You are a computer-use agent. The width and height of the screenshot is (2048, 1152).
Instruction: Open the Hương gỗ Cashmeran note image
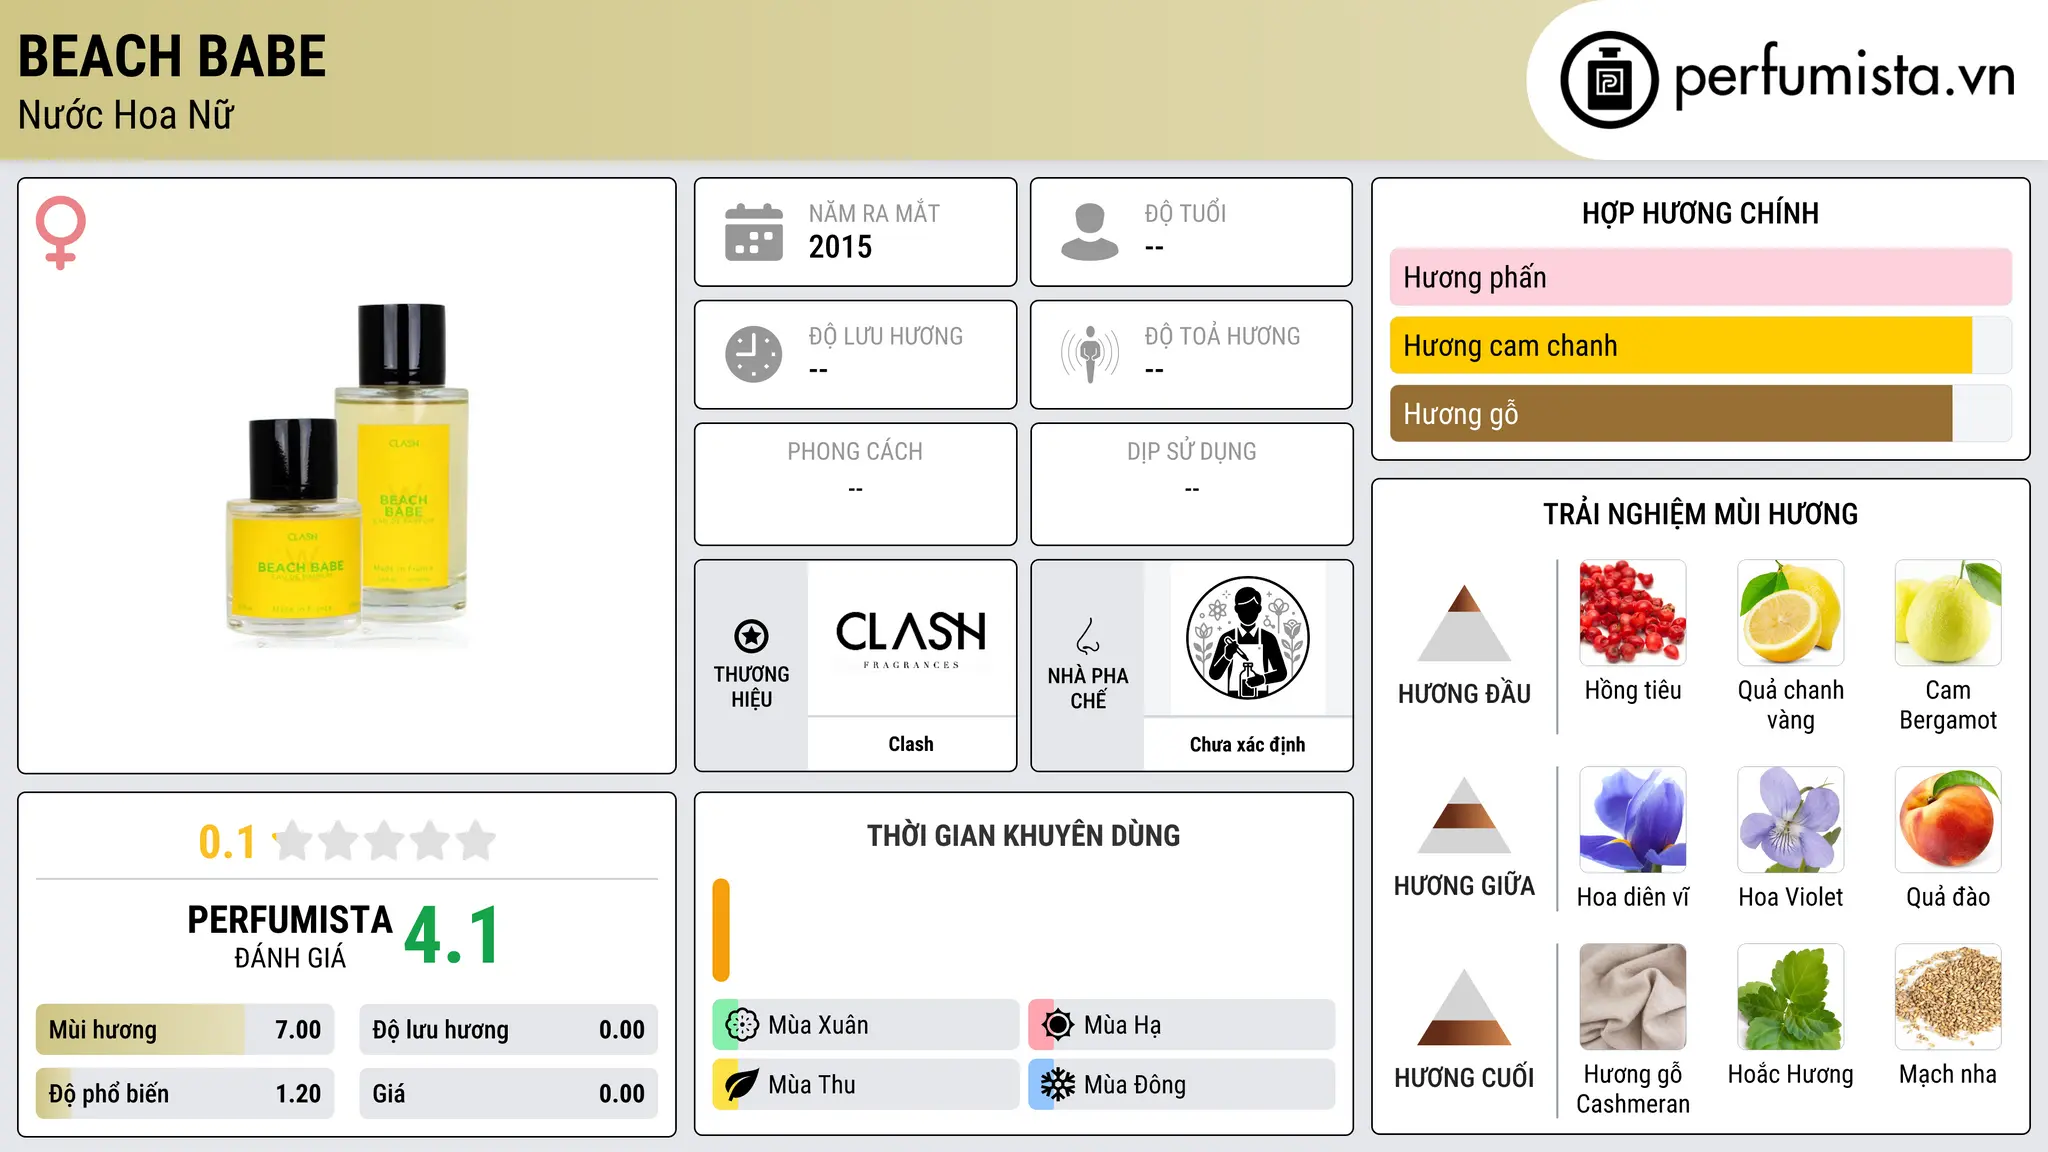pos(1633,997)
